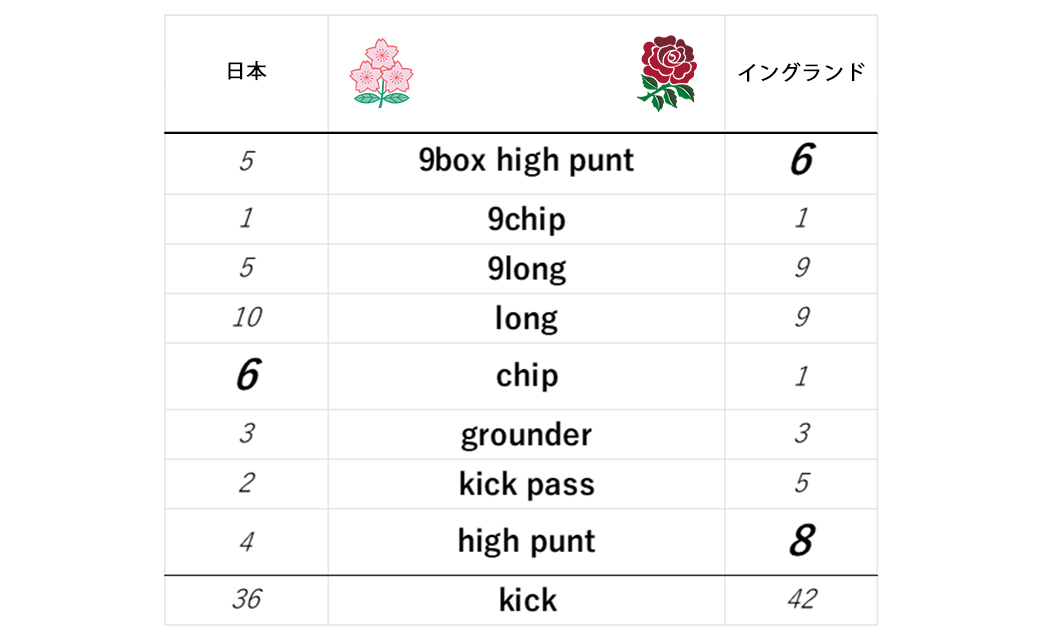
Task: Click Japan's bold 6 in chip row
Action: click(247, 376)
